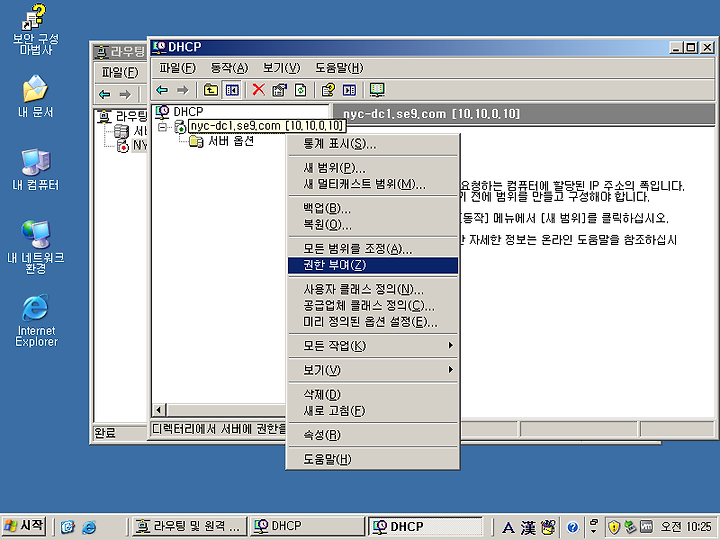Collapse the nyc-dc1.se9.com server node
The image size is (720, 540).
tap(162, 127)
